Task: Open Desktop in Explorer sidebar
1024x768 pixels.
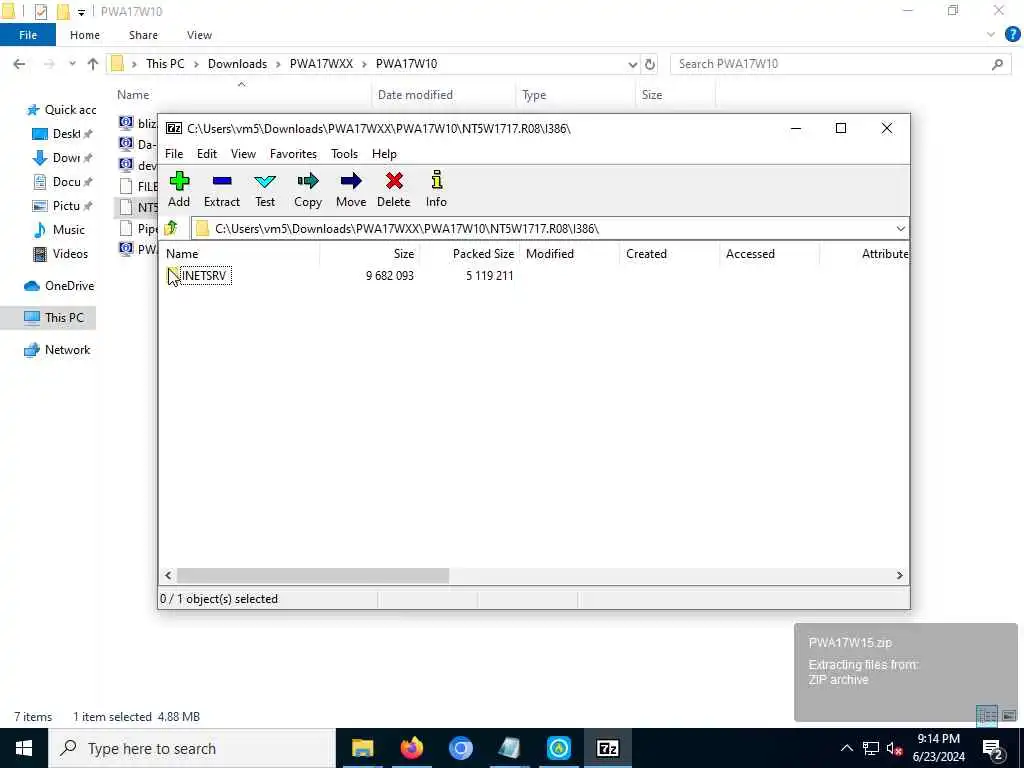Action: click(63, 134)
